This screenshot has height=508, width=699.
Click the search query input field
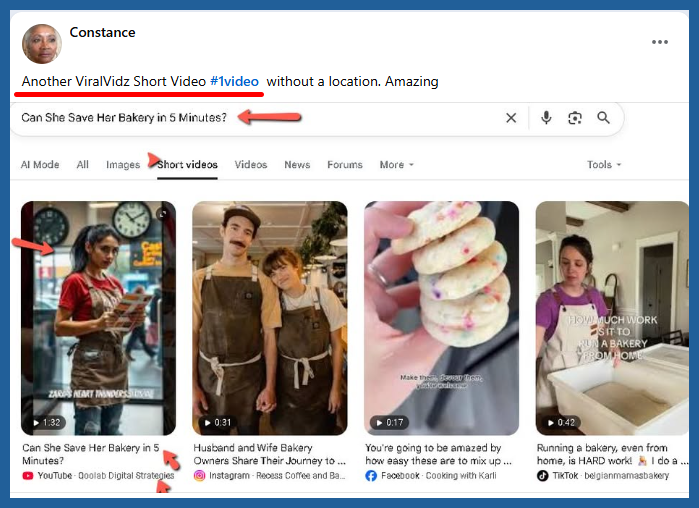click(250, 118)
